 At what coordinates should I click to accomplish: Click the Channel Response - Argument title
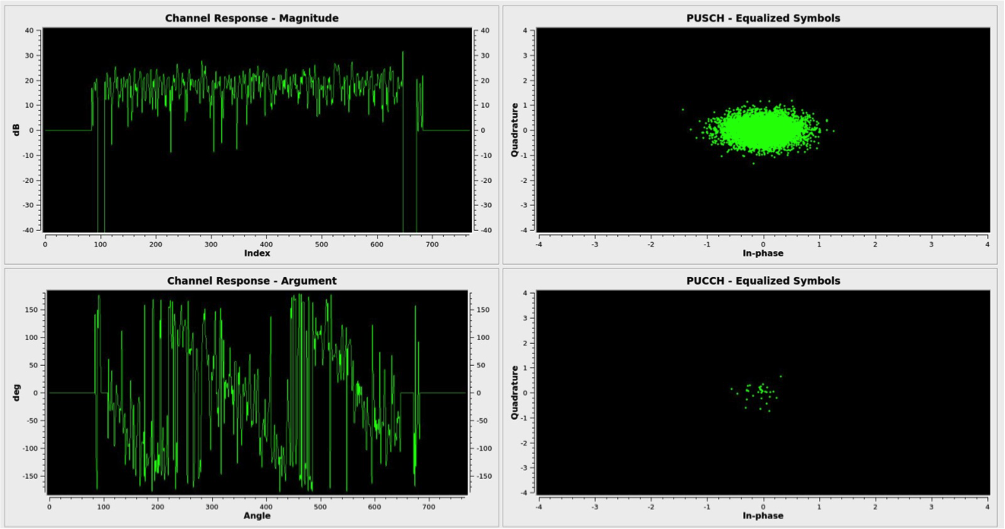click(252, 281)
